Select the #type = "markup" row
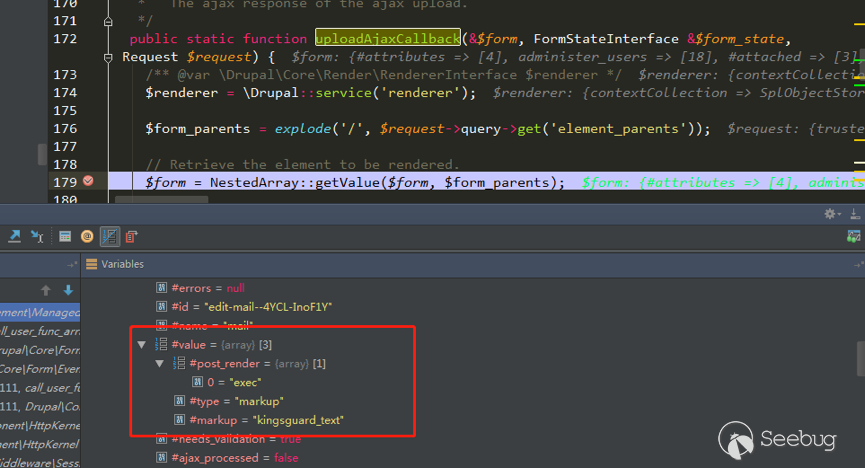865x468 pixels. point(228,401)
